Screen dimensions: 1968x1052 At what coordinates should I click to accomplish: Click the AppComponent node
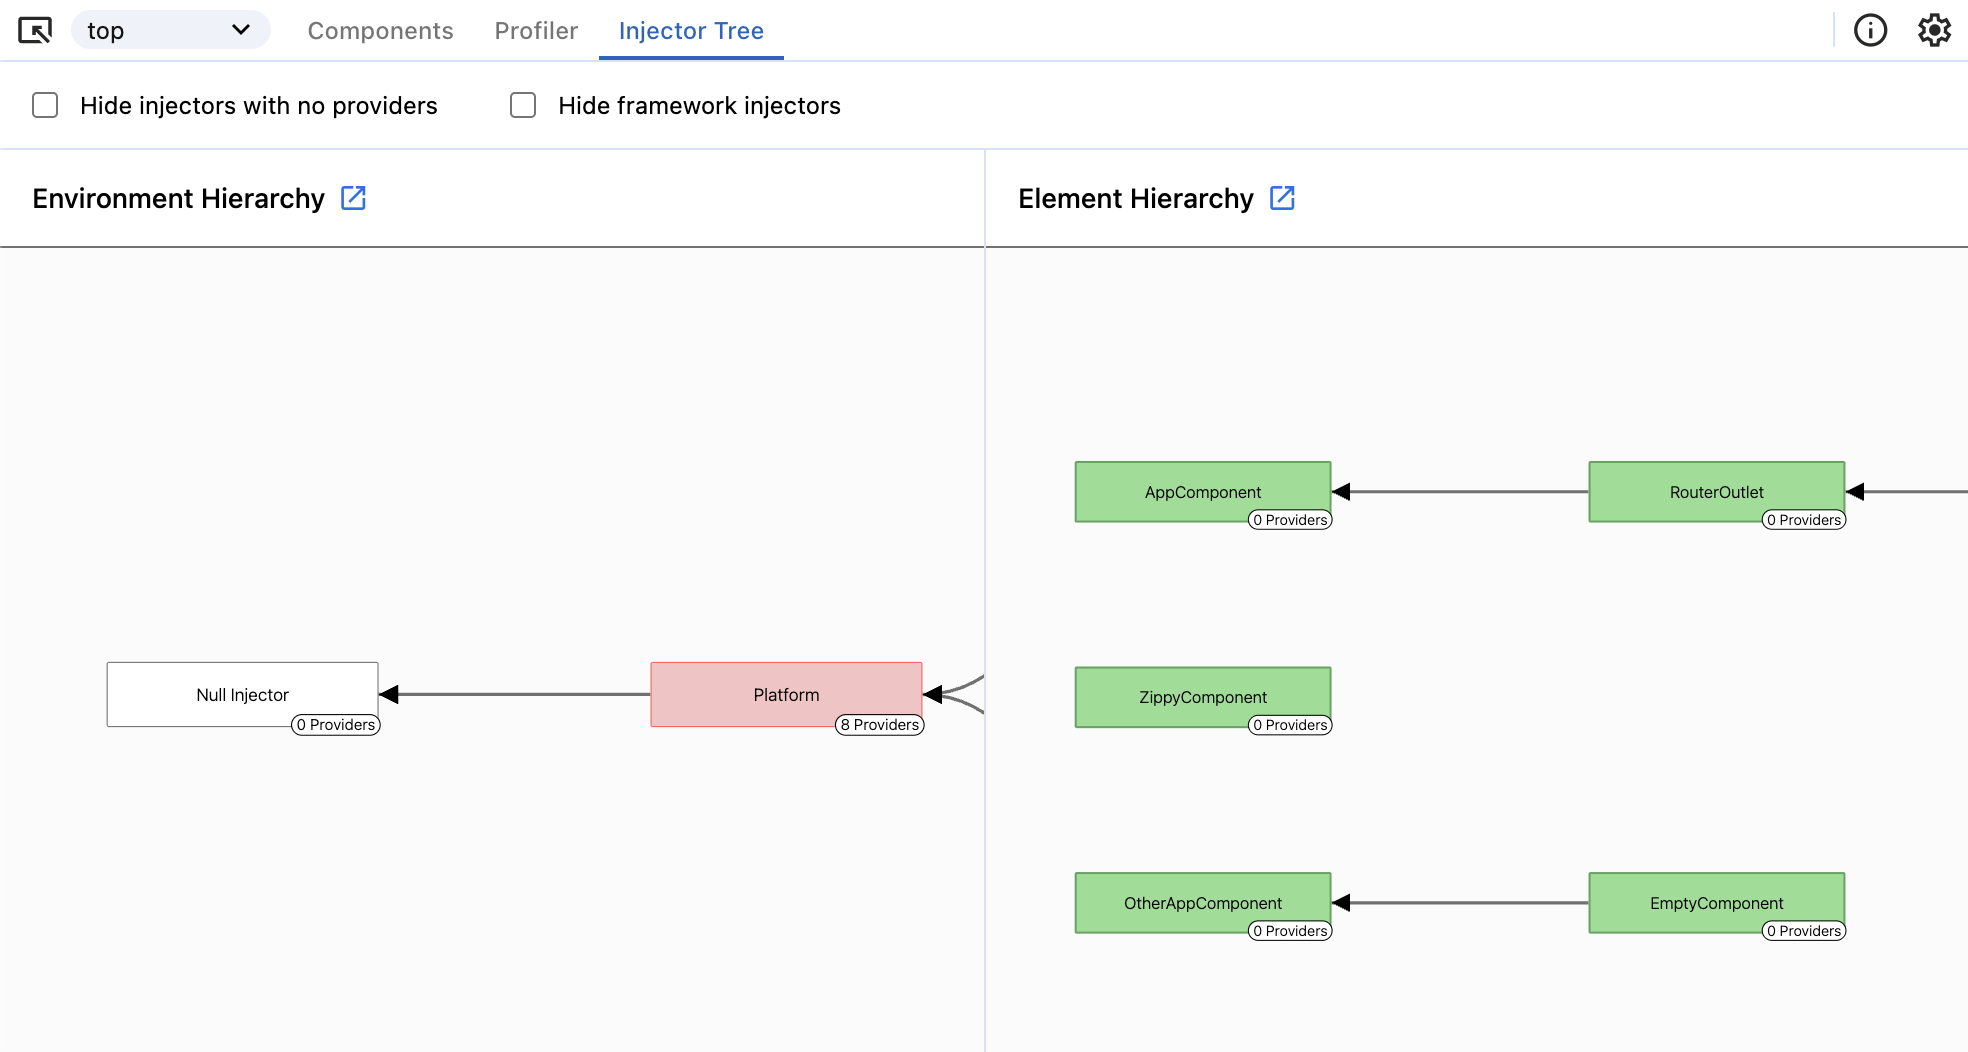click(x=1202, y=491)
